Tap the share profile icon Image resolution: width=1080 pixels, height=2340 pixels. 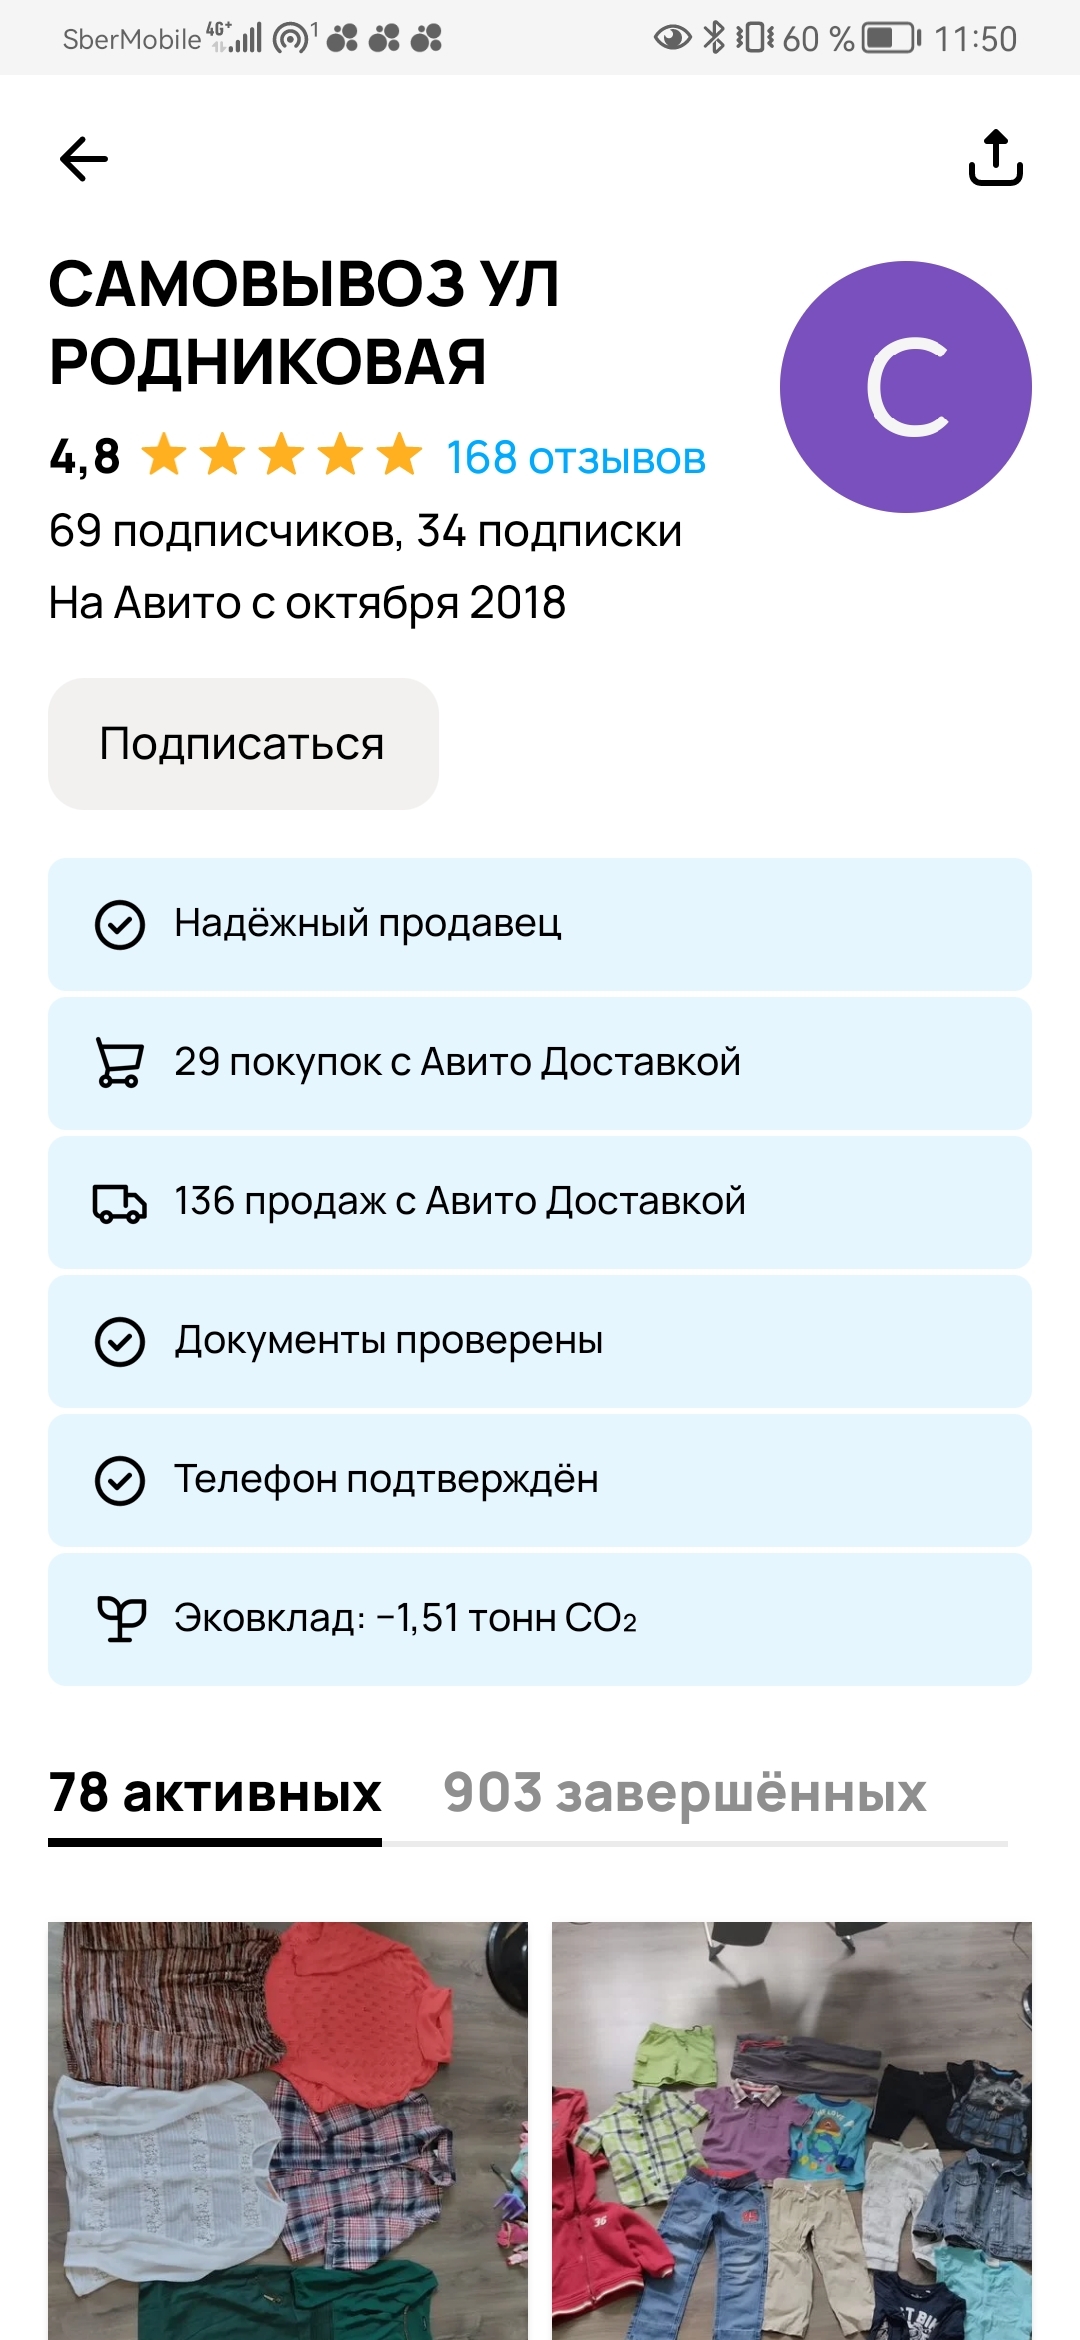[x=995, y=158]
